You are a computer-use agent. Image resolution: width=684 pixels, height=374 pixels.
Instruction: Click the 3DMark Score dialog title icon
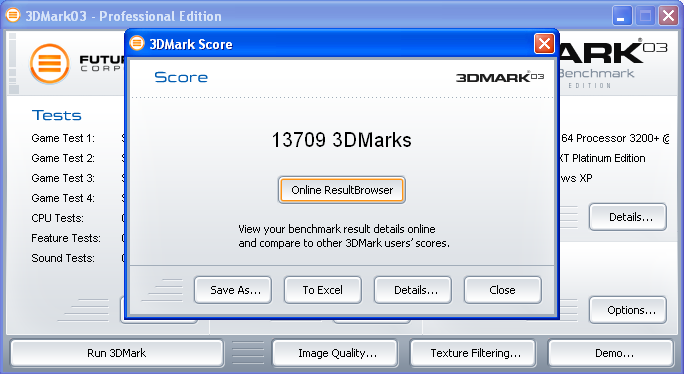click(137, 43)
